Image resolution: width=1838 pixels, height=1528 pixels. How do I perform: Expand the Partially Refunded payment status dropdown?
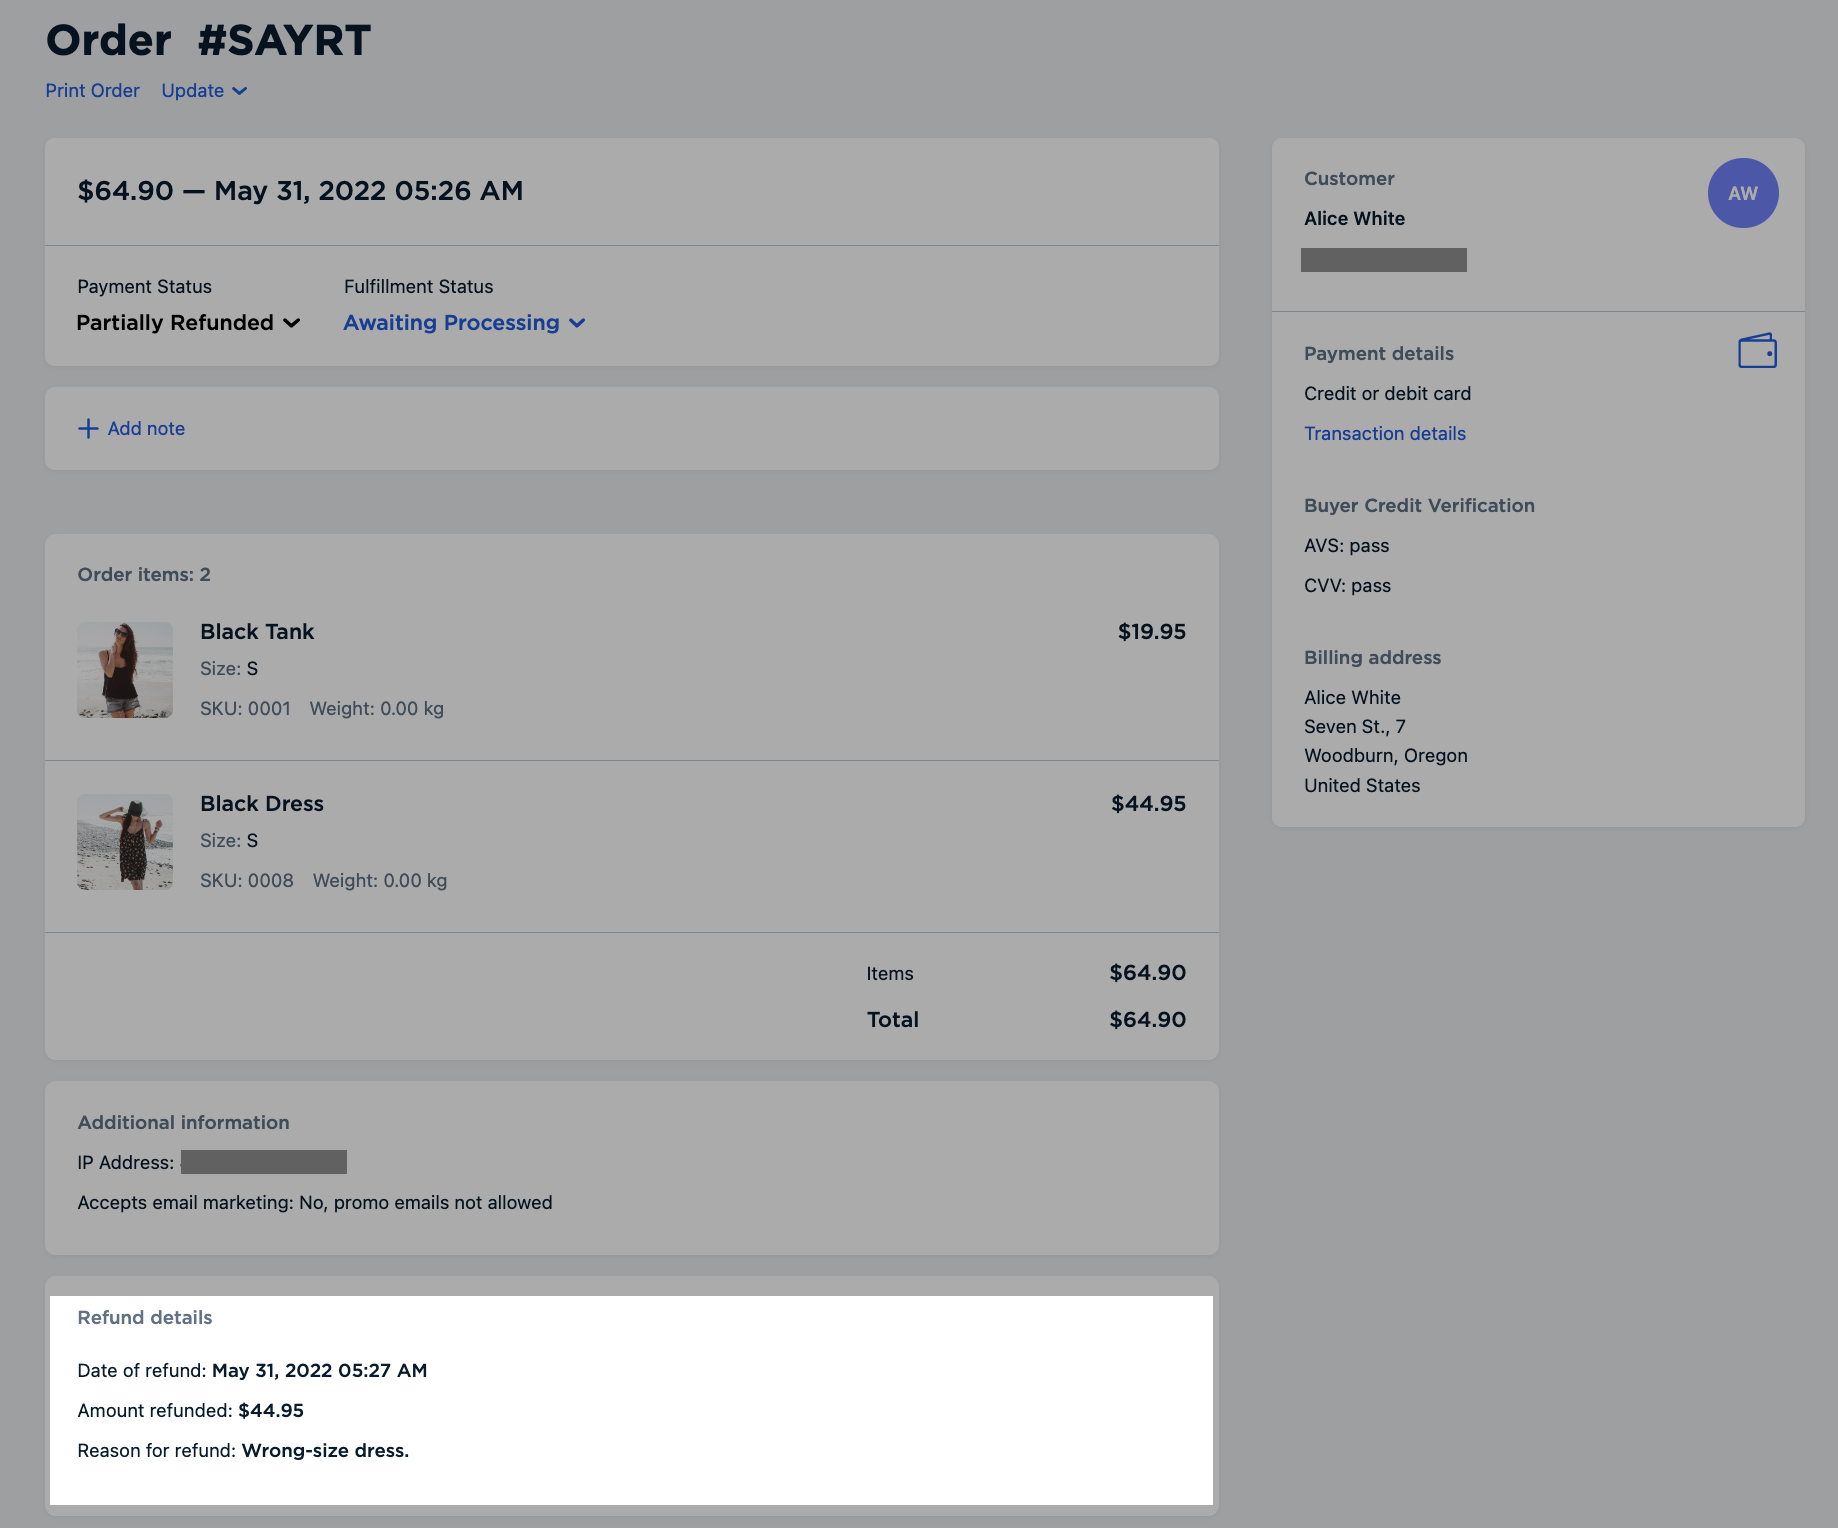click(188, 322)
